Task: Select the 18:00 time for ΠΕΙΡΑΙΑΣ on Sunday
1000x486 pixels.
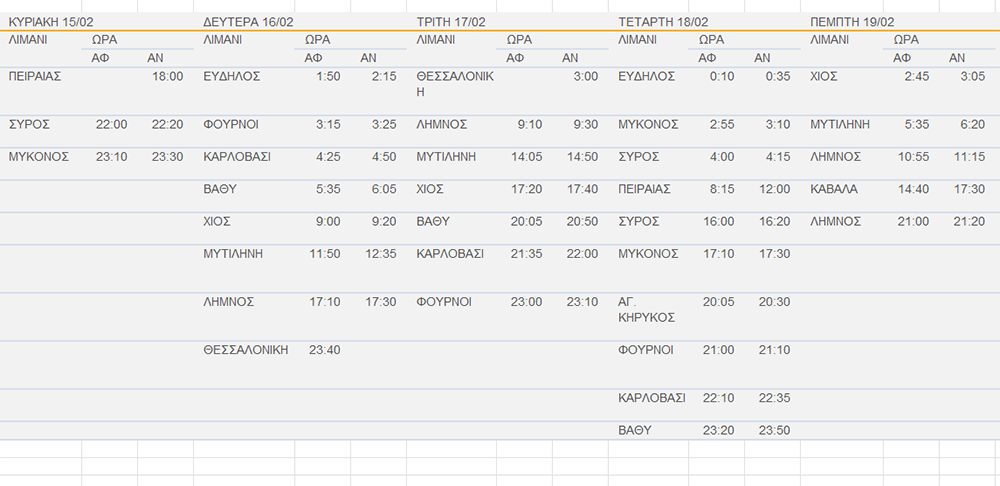Action: pos(167,77)
